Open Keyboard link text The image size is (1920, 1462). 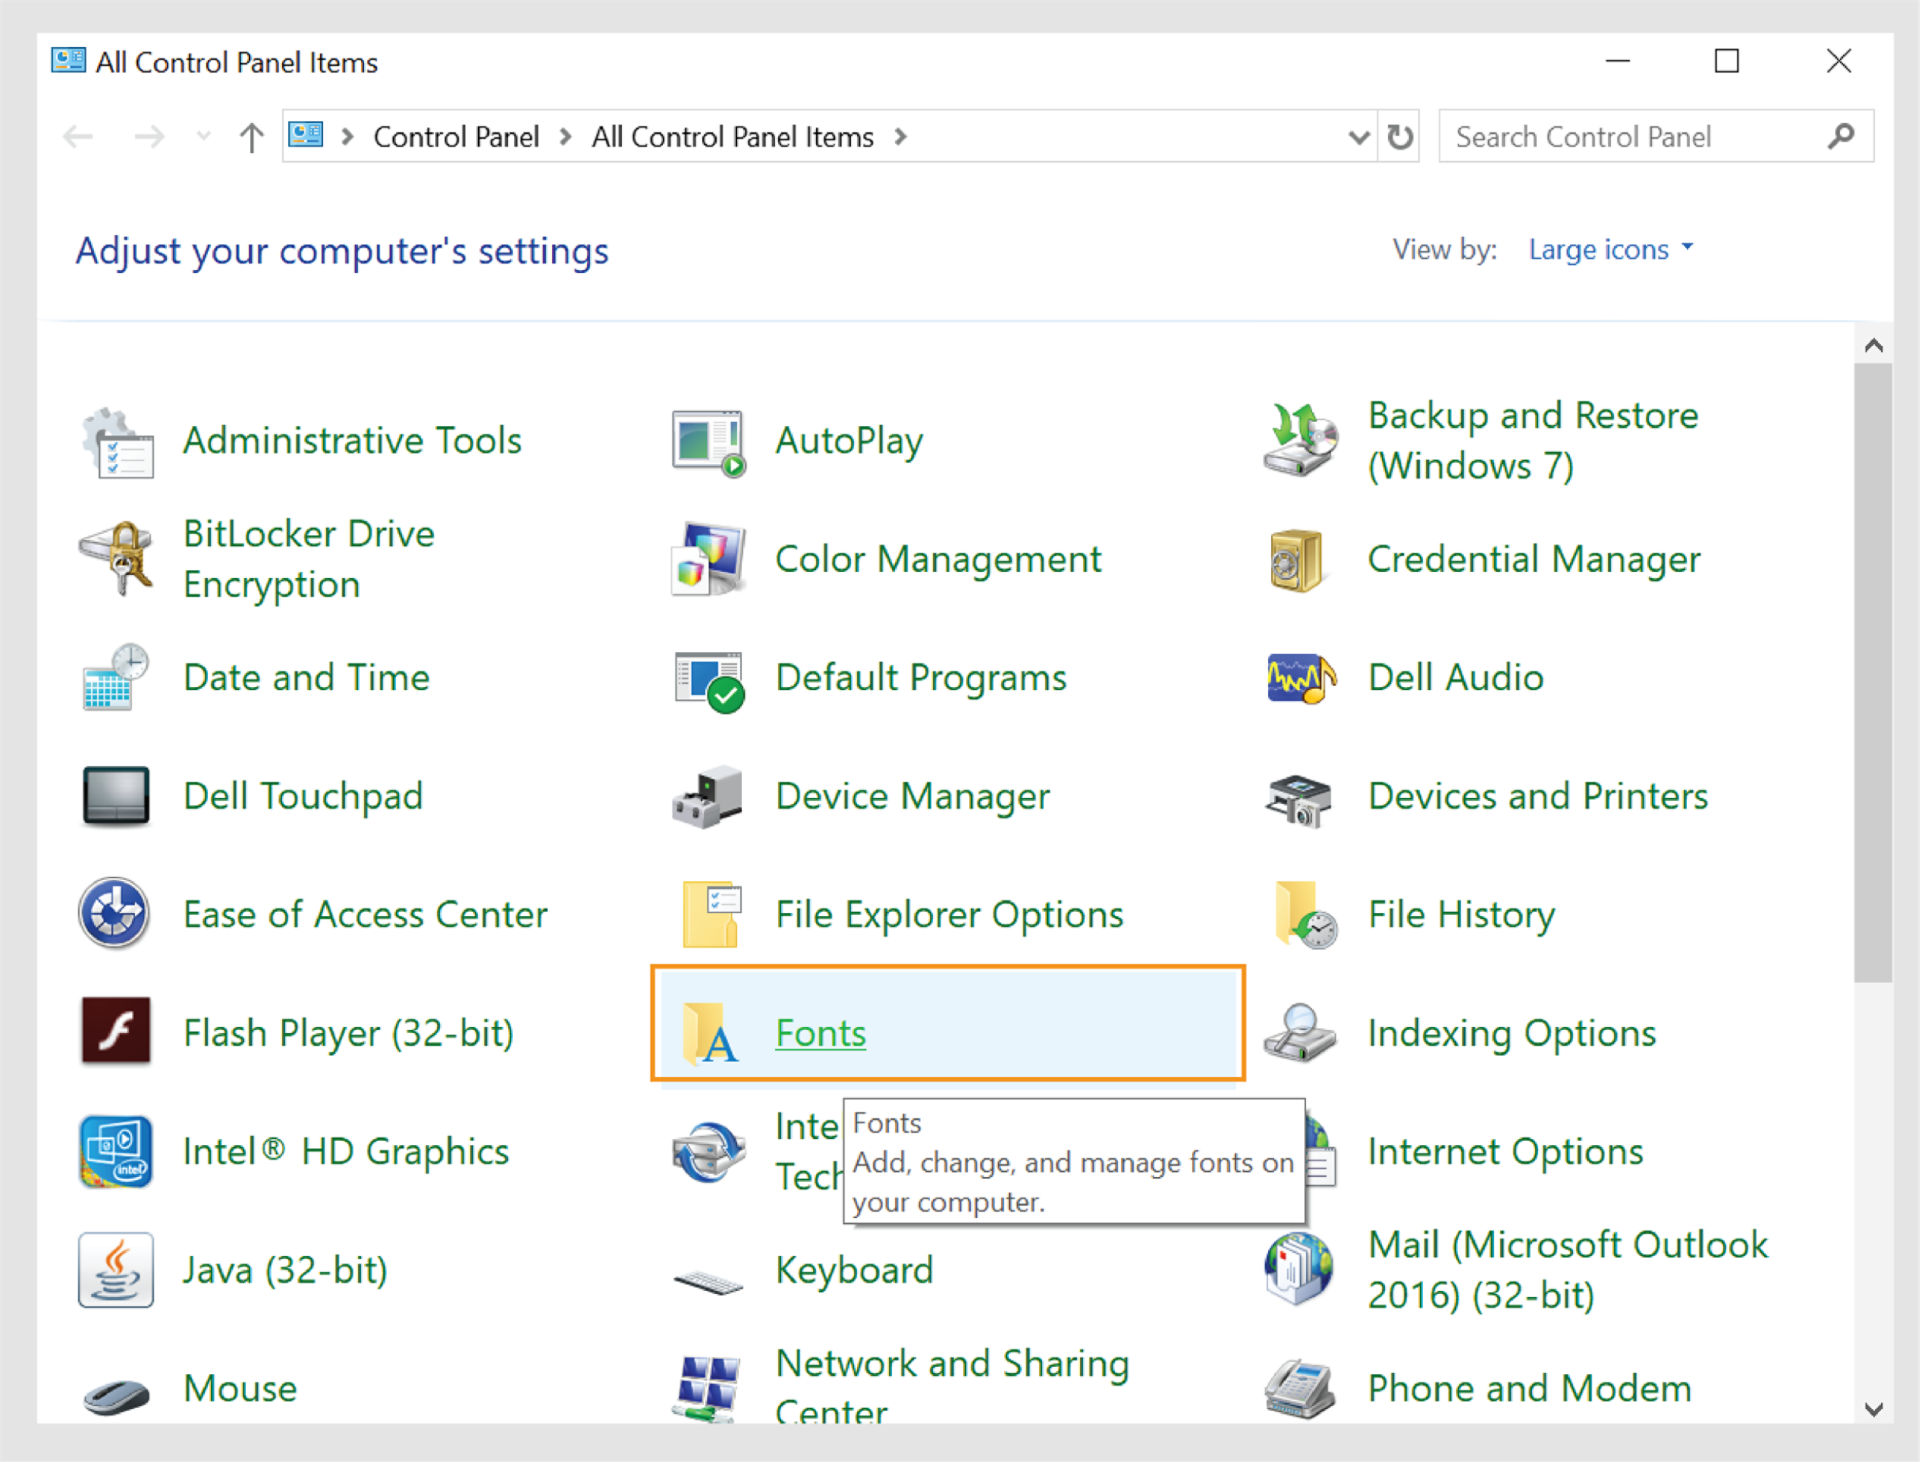click(854, 1270)
